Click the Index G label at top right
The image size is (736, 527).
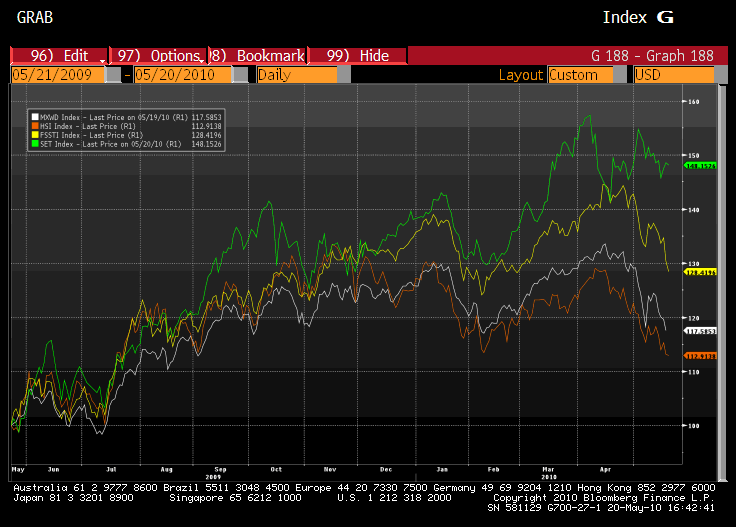tap(638, 17)
